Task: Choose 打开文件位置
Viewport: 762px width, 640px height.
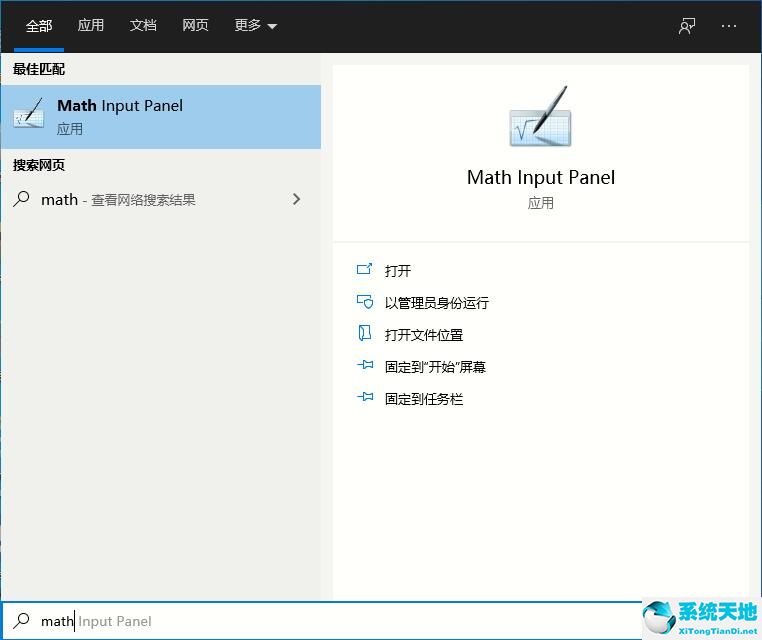Action: tap(424, 335)
